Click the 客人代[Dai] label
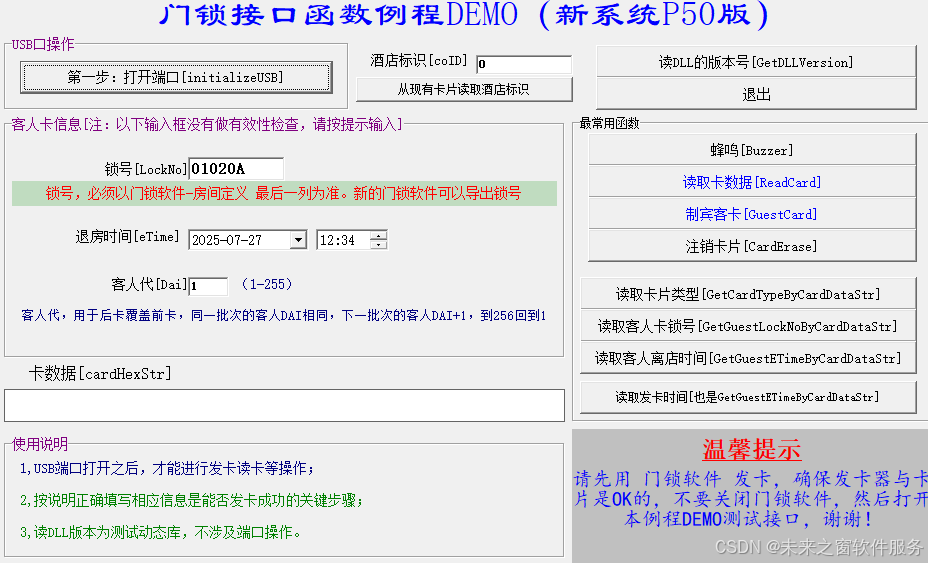Image resolution: width=928 pixels, height=563 pixels. coord(149,285)
